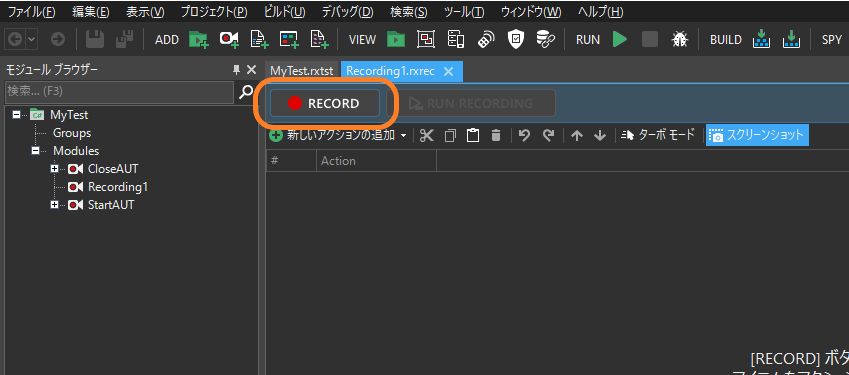Expand the StartAUT module node
The height and width of the screenshot is (375, 849).
(x=54, y=205)
